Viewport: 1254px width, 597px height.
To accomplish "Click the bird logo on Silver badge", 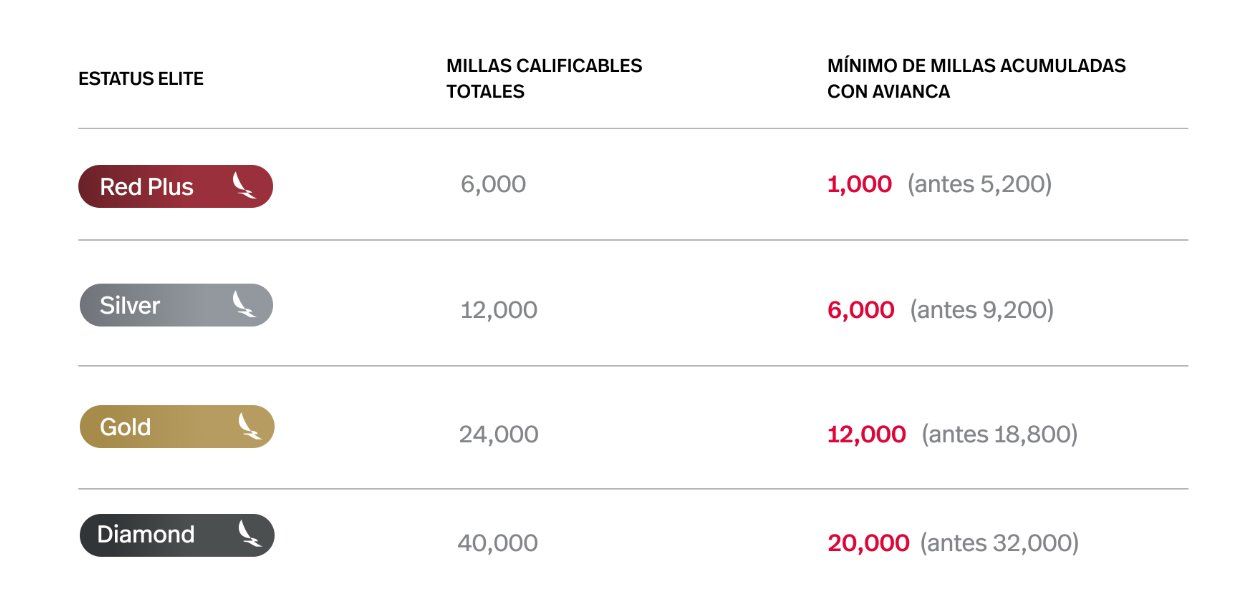I will (x=244, y=305).
